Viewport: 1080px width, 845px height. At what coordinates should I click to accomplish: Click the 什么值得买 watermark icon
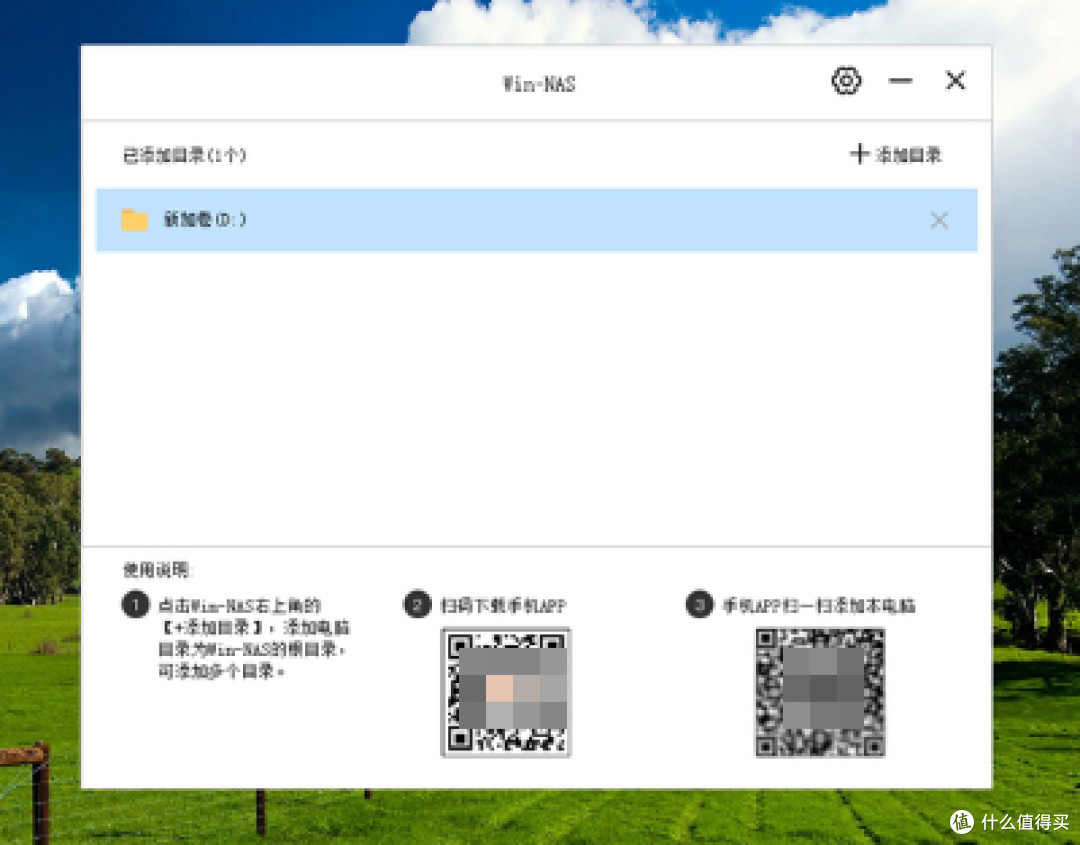[x=960, y=823]
